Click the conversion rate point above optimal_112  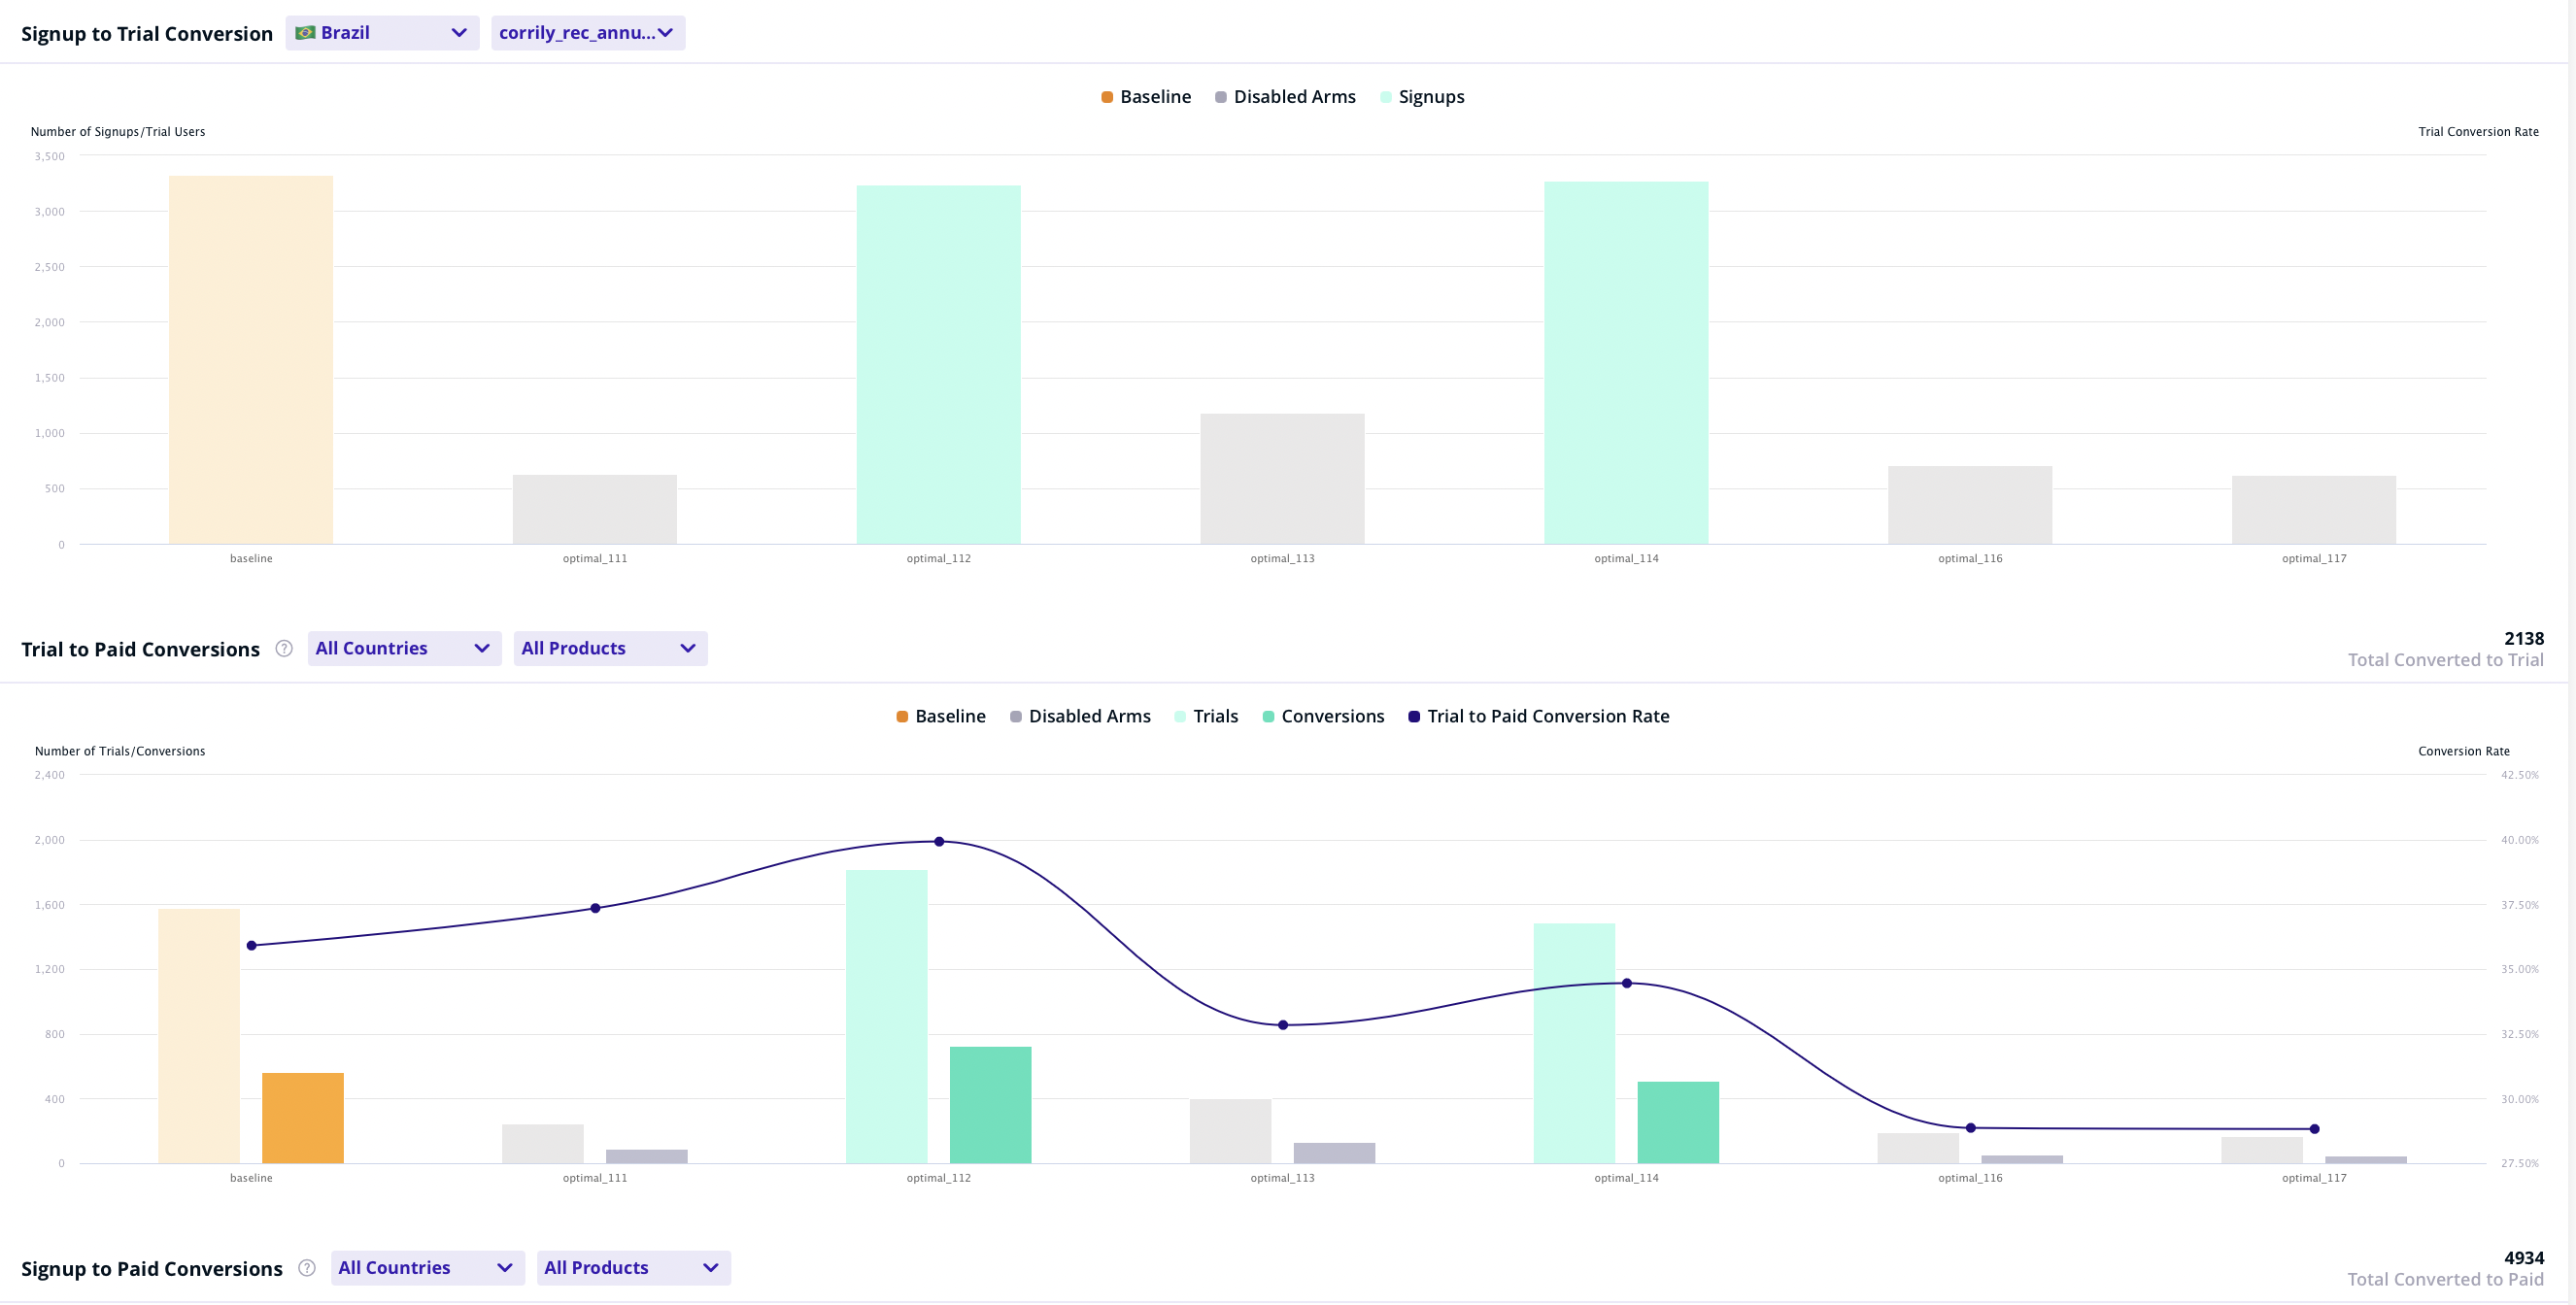click(938, 841)
